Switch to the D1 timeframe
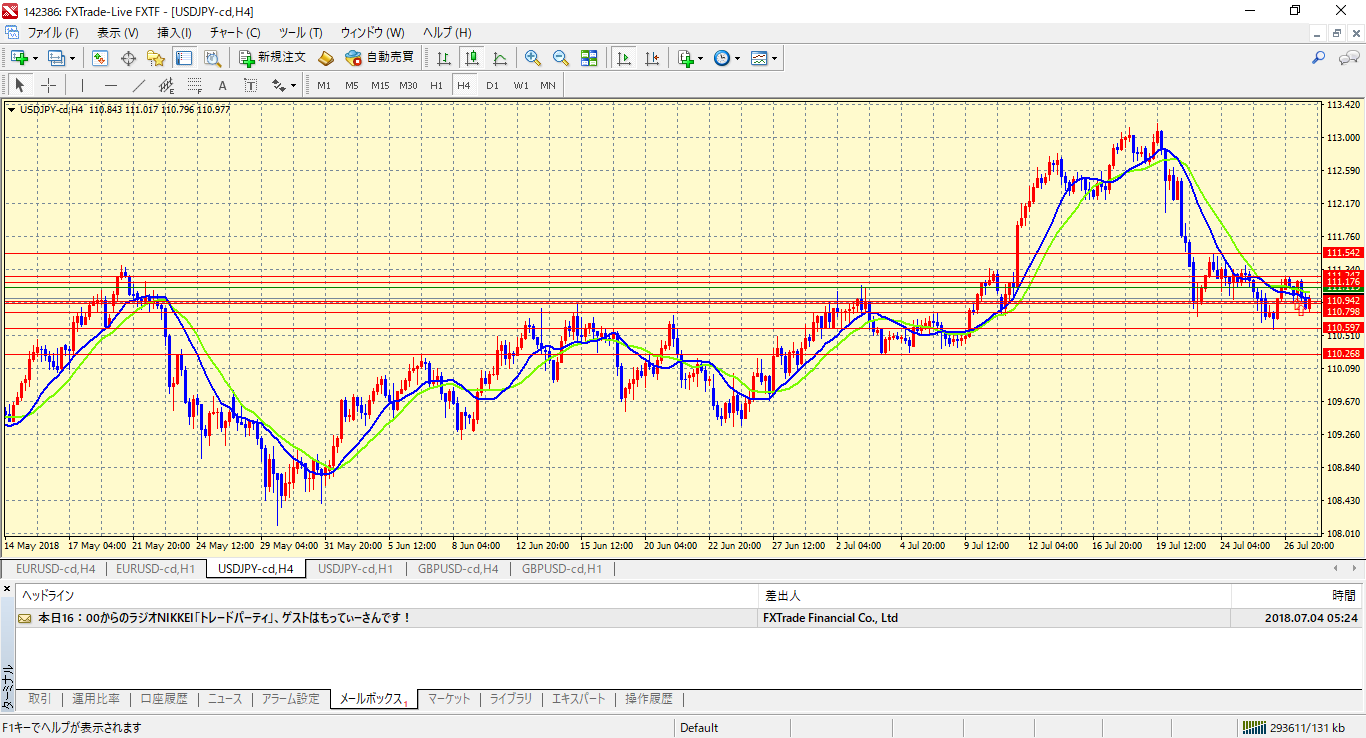This screenshot has height=738, width=1366. [492, 85]
